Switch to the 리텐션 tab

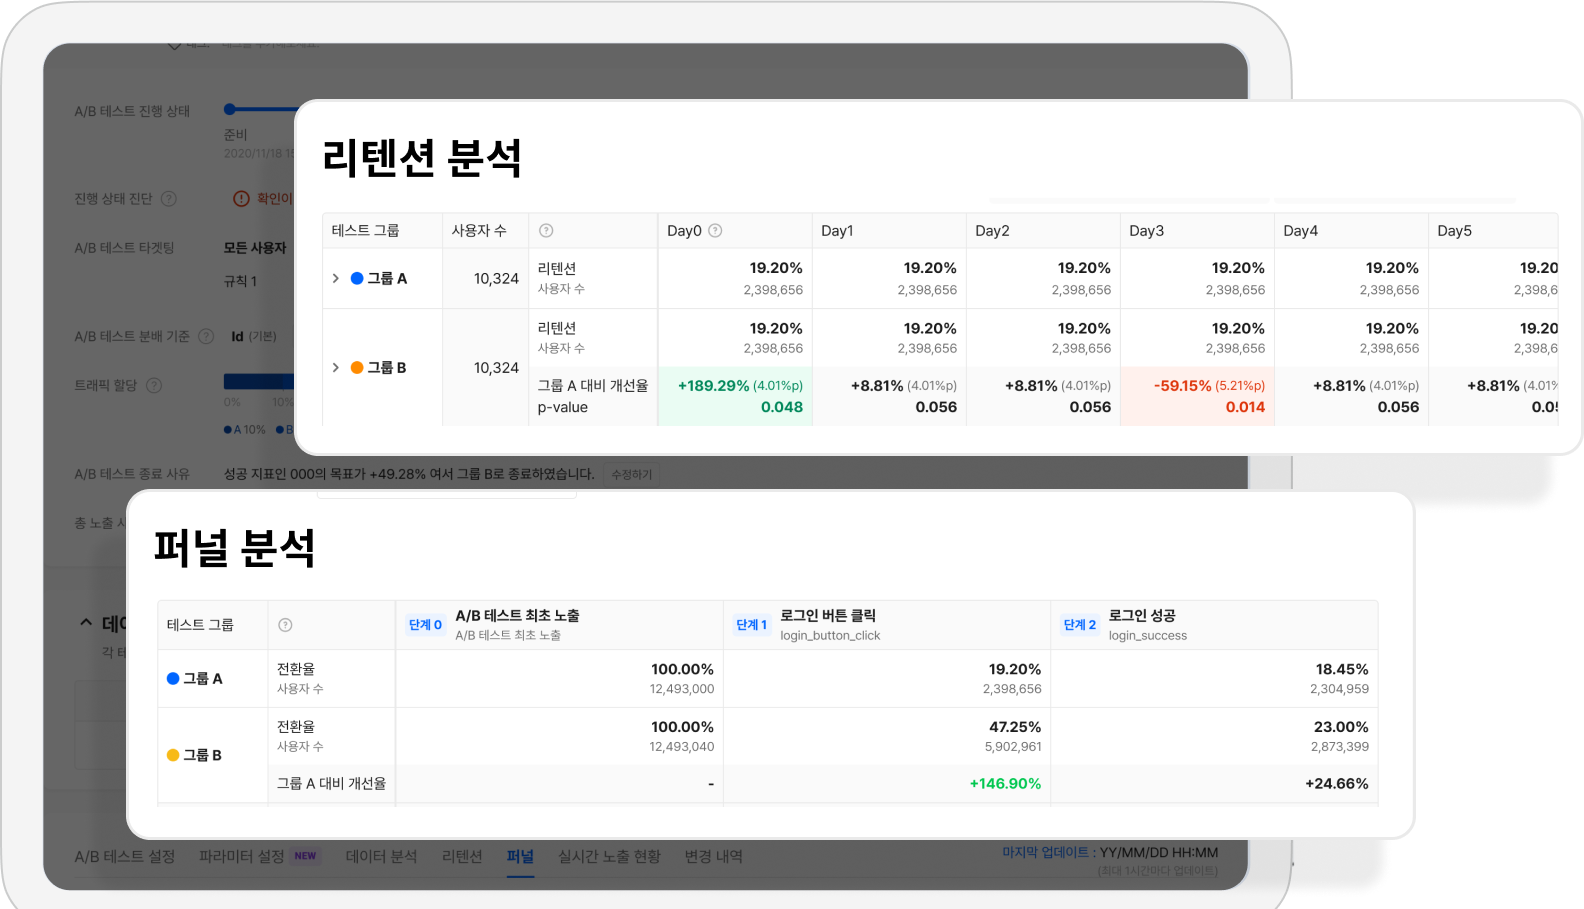click(x=462, y=857)
